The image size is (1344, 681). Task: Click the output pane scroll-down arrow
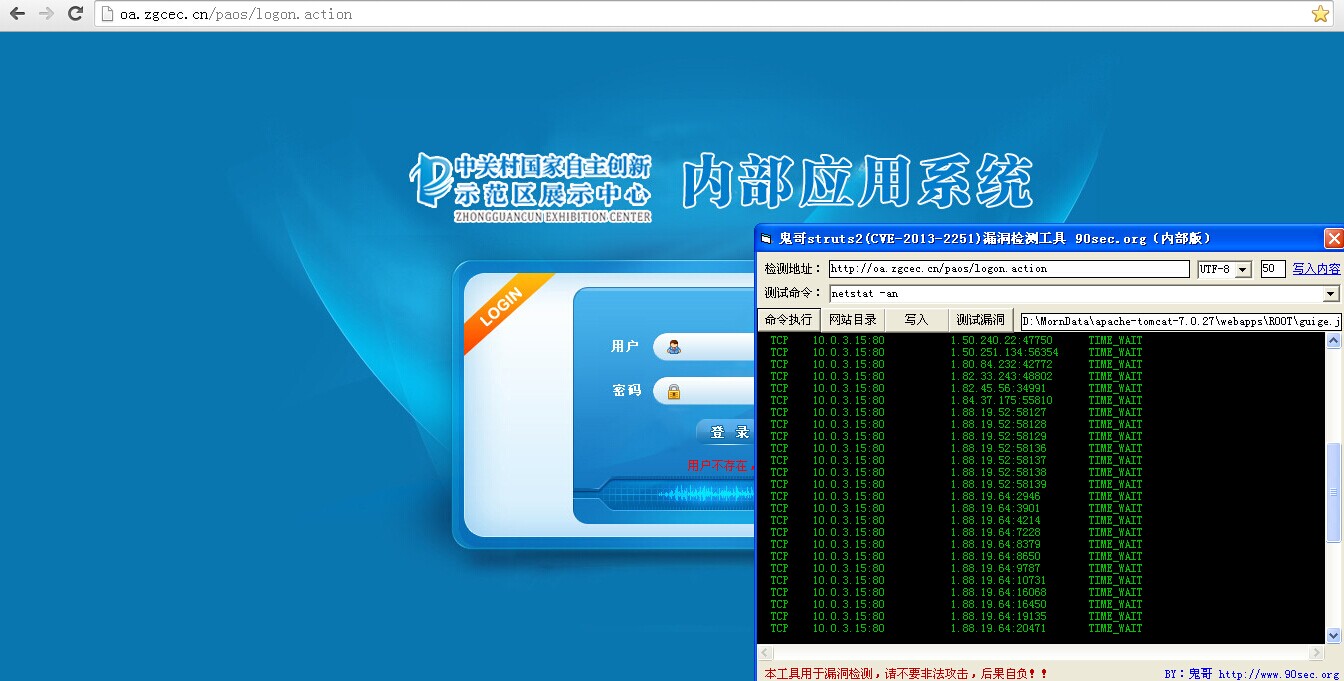(1333, 635)
